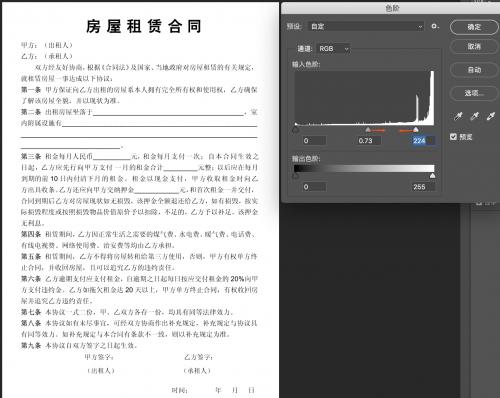This screenshot has width=500, height=398.
Task: Click the output shadow value field 0
Action: 314,187
